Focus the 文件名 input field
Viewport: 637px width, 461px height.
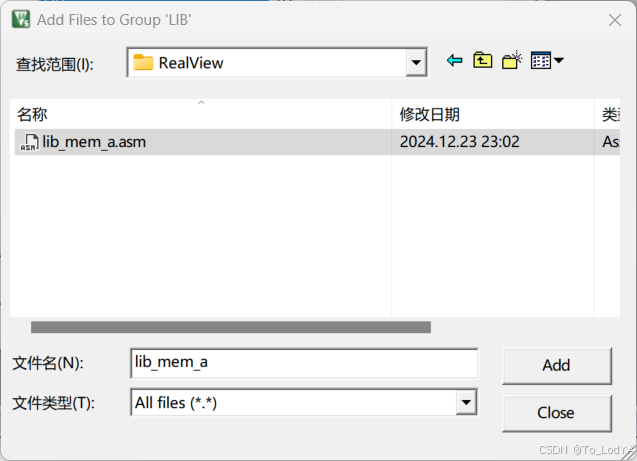pos(304,363)
